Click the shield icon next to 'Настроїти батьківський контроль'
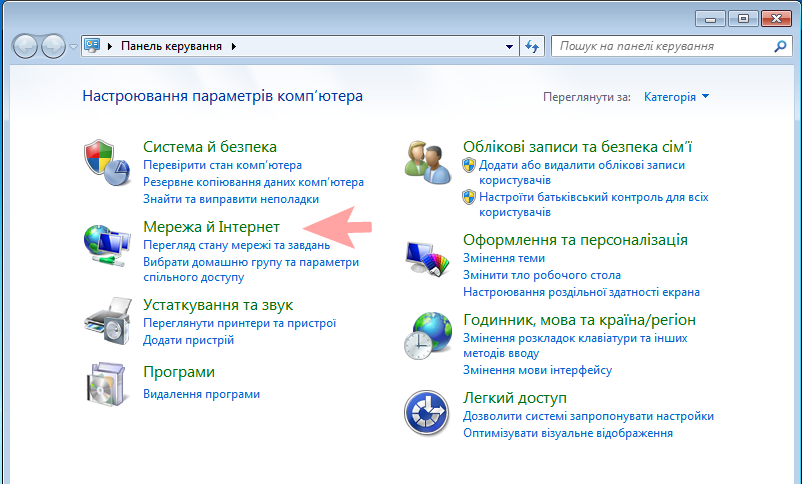802x484 pixels. tap(469, 197)
